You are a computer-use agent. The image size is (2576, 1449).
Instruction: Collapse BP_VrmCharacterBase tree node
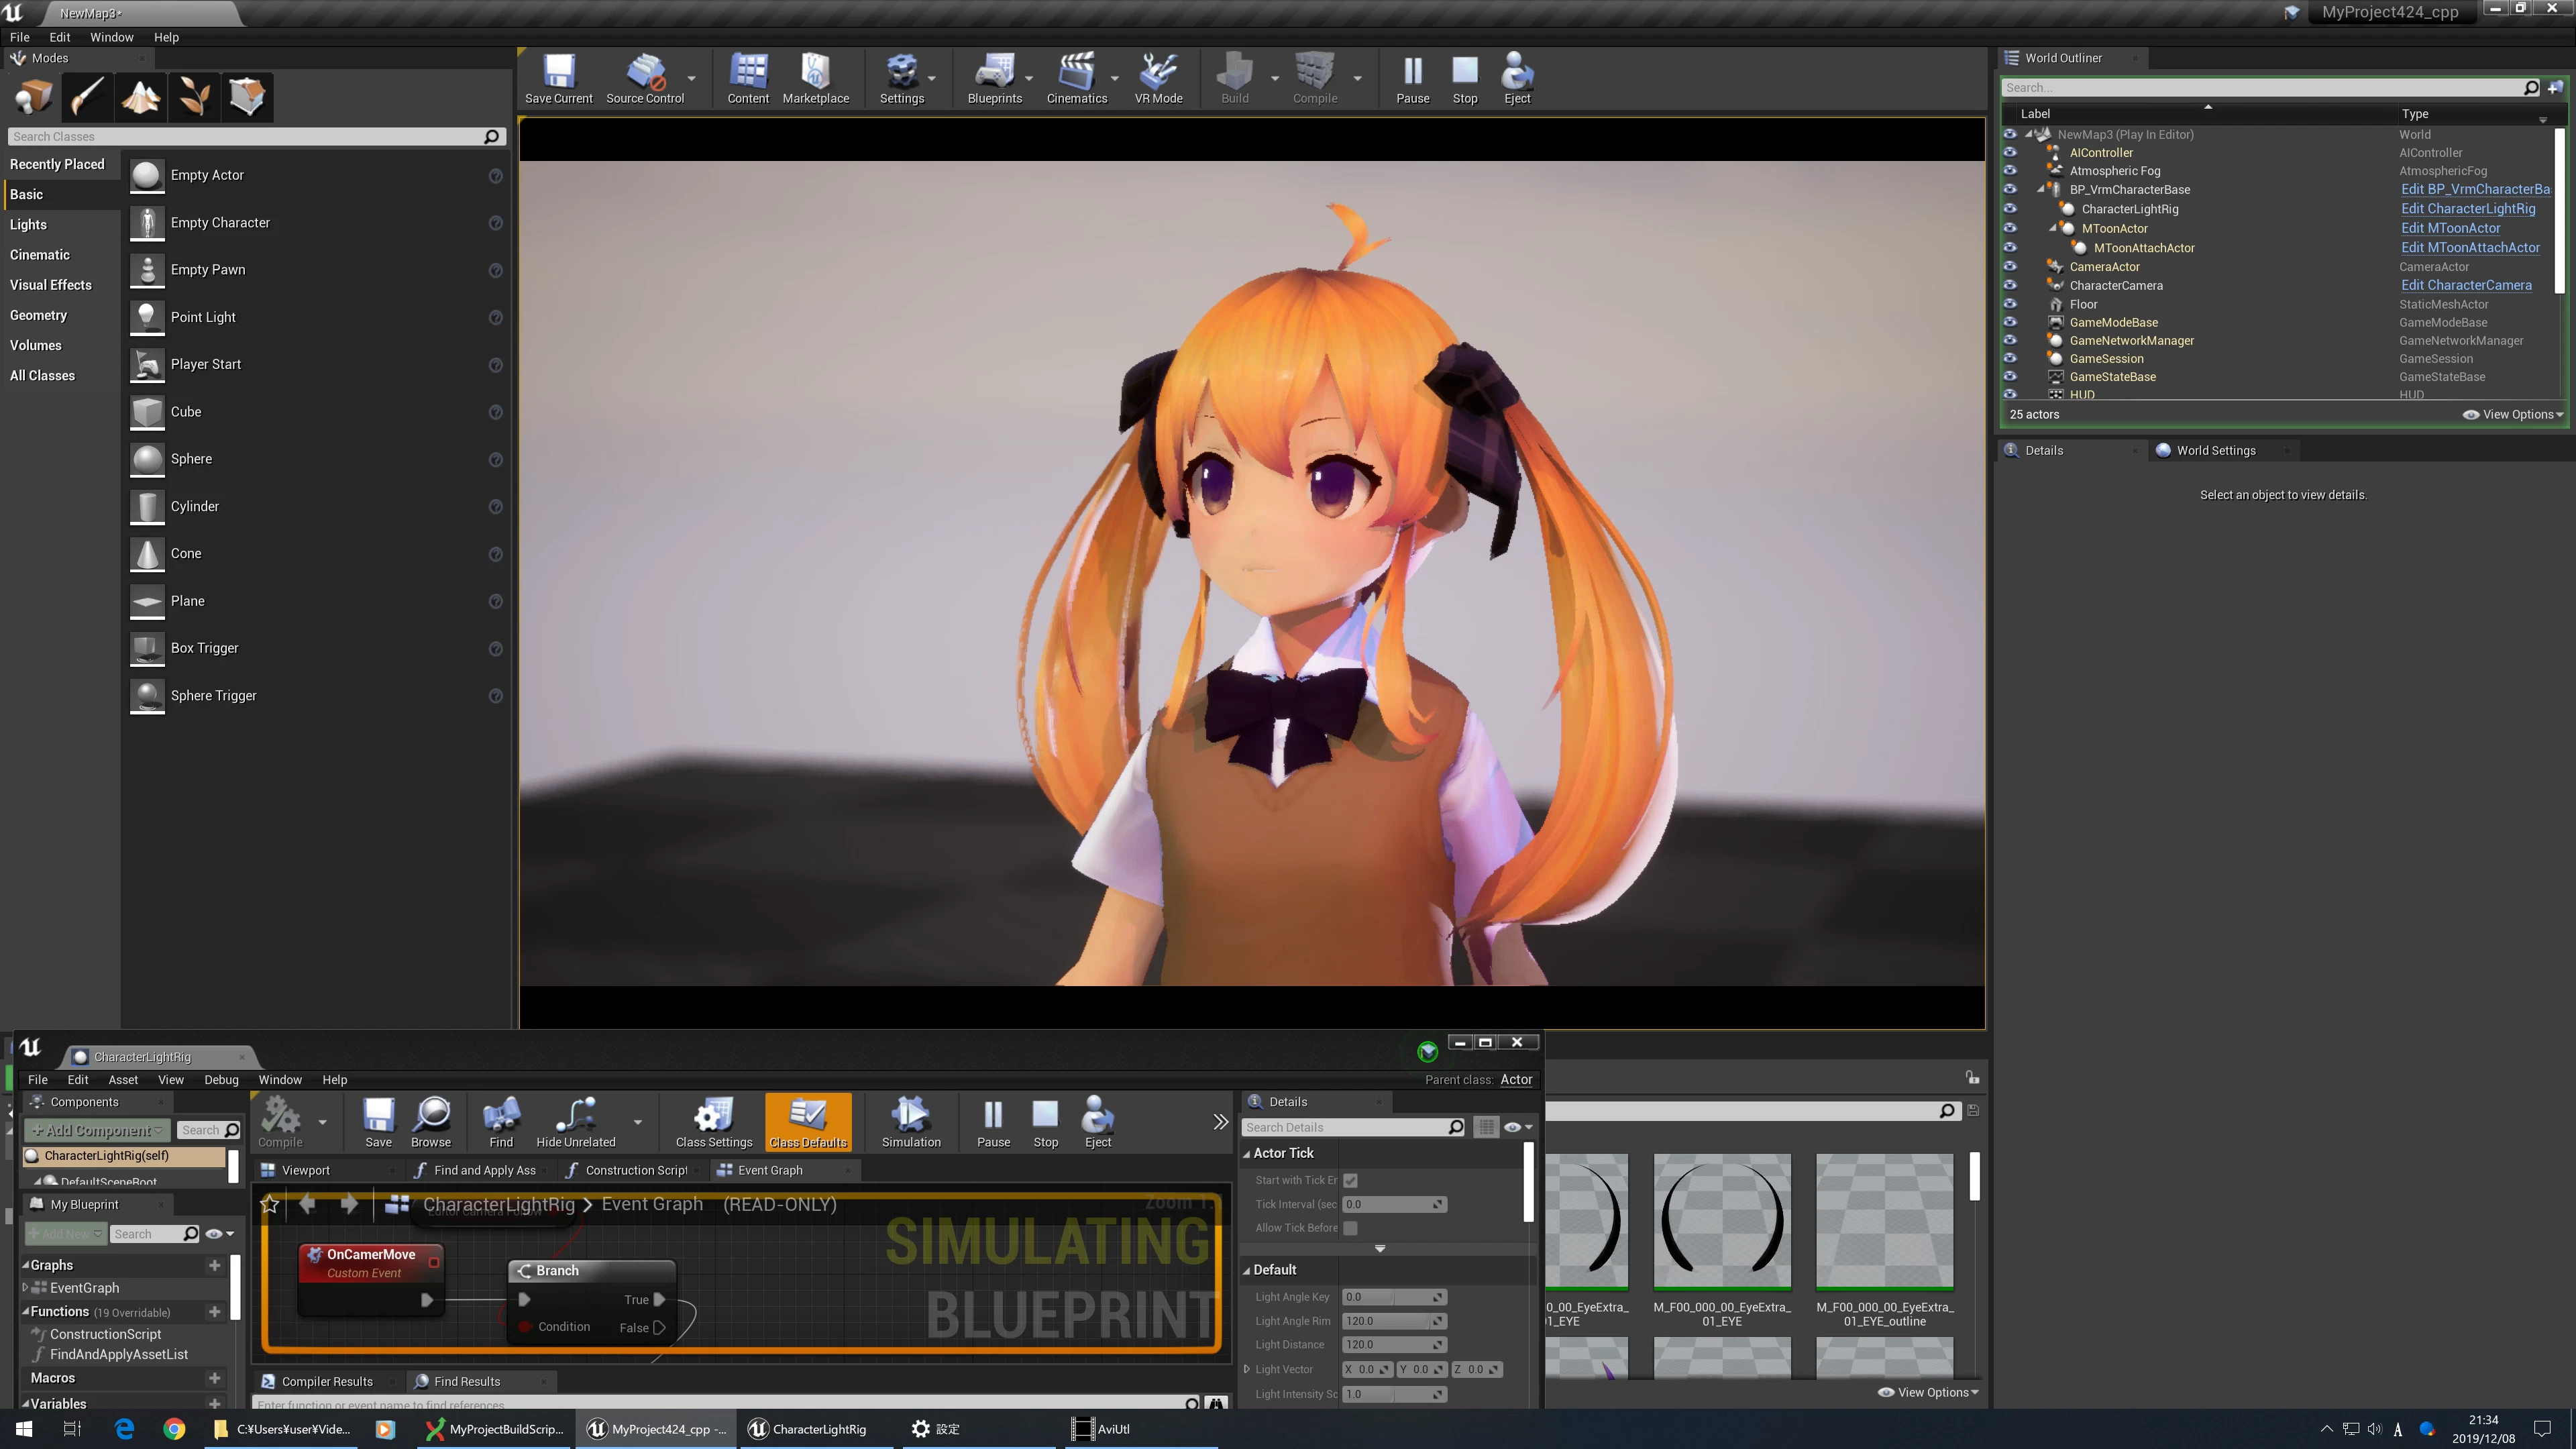pyautogui.click(x=2041, y=189)
